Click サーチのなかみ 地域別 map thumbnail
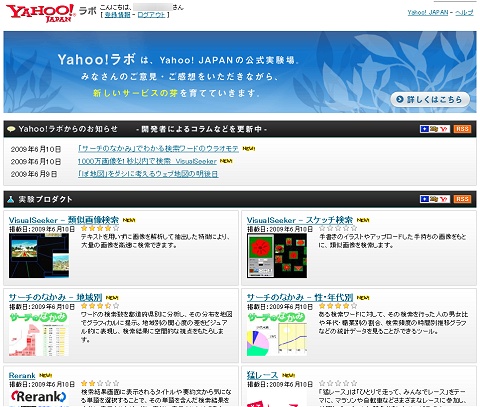480x407 pixels. click(x=39, y=334)
